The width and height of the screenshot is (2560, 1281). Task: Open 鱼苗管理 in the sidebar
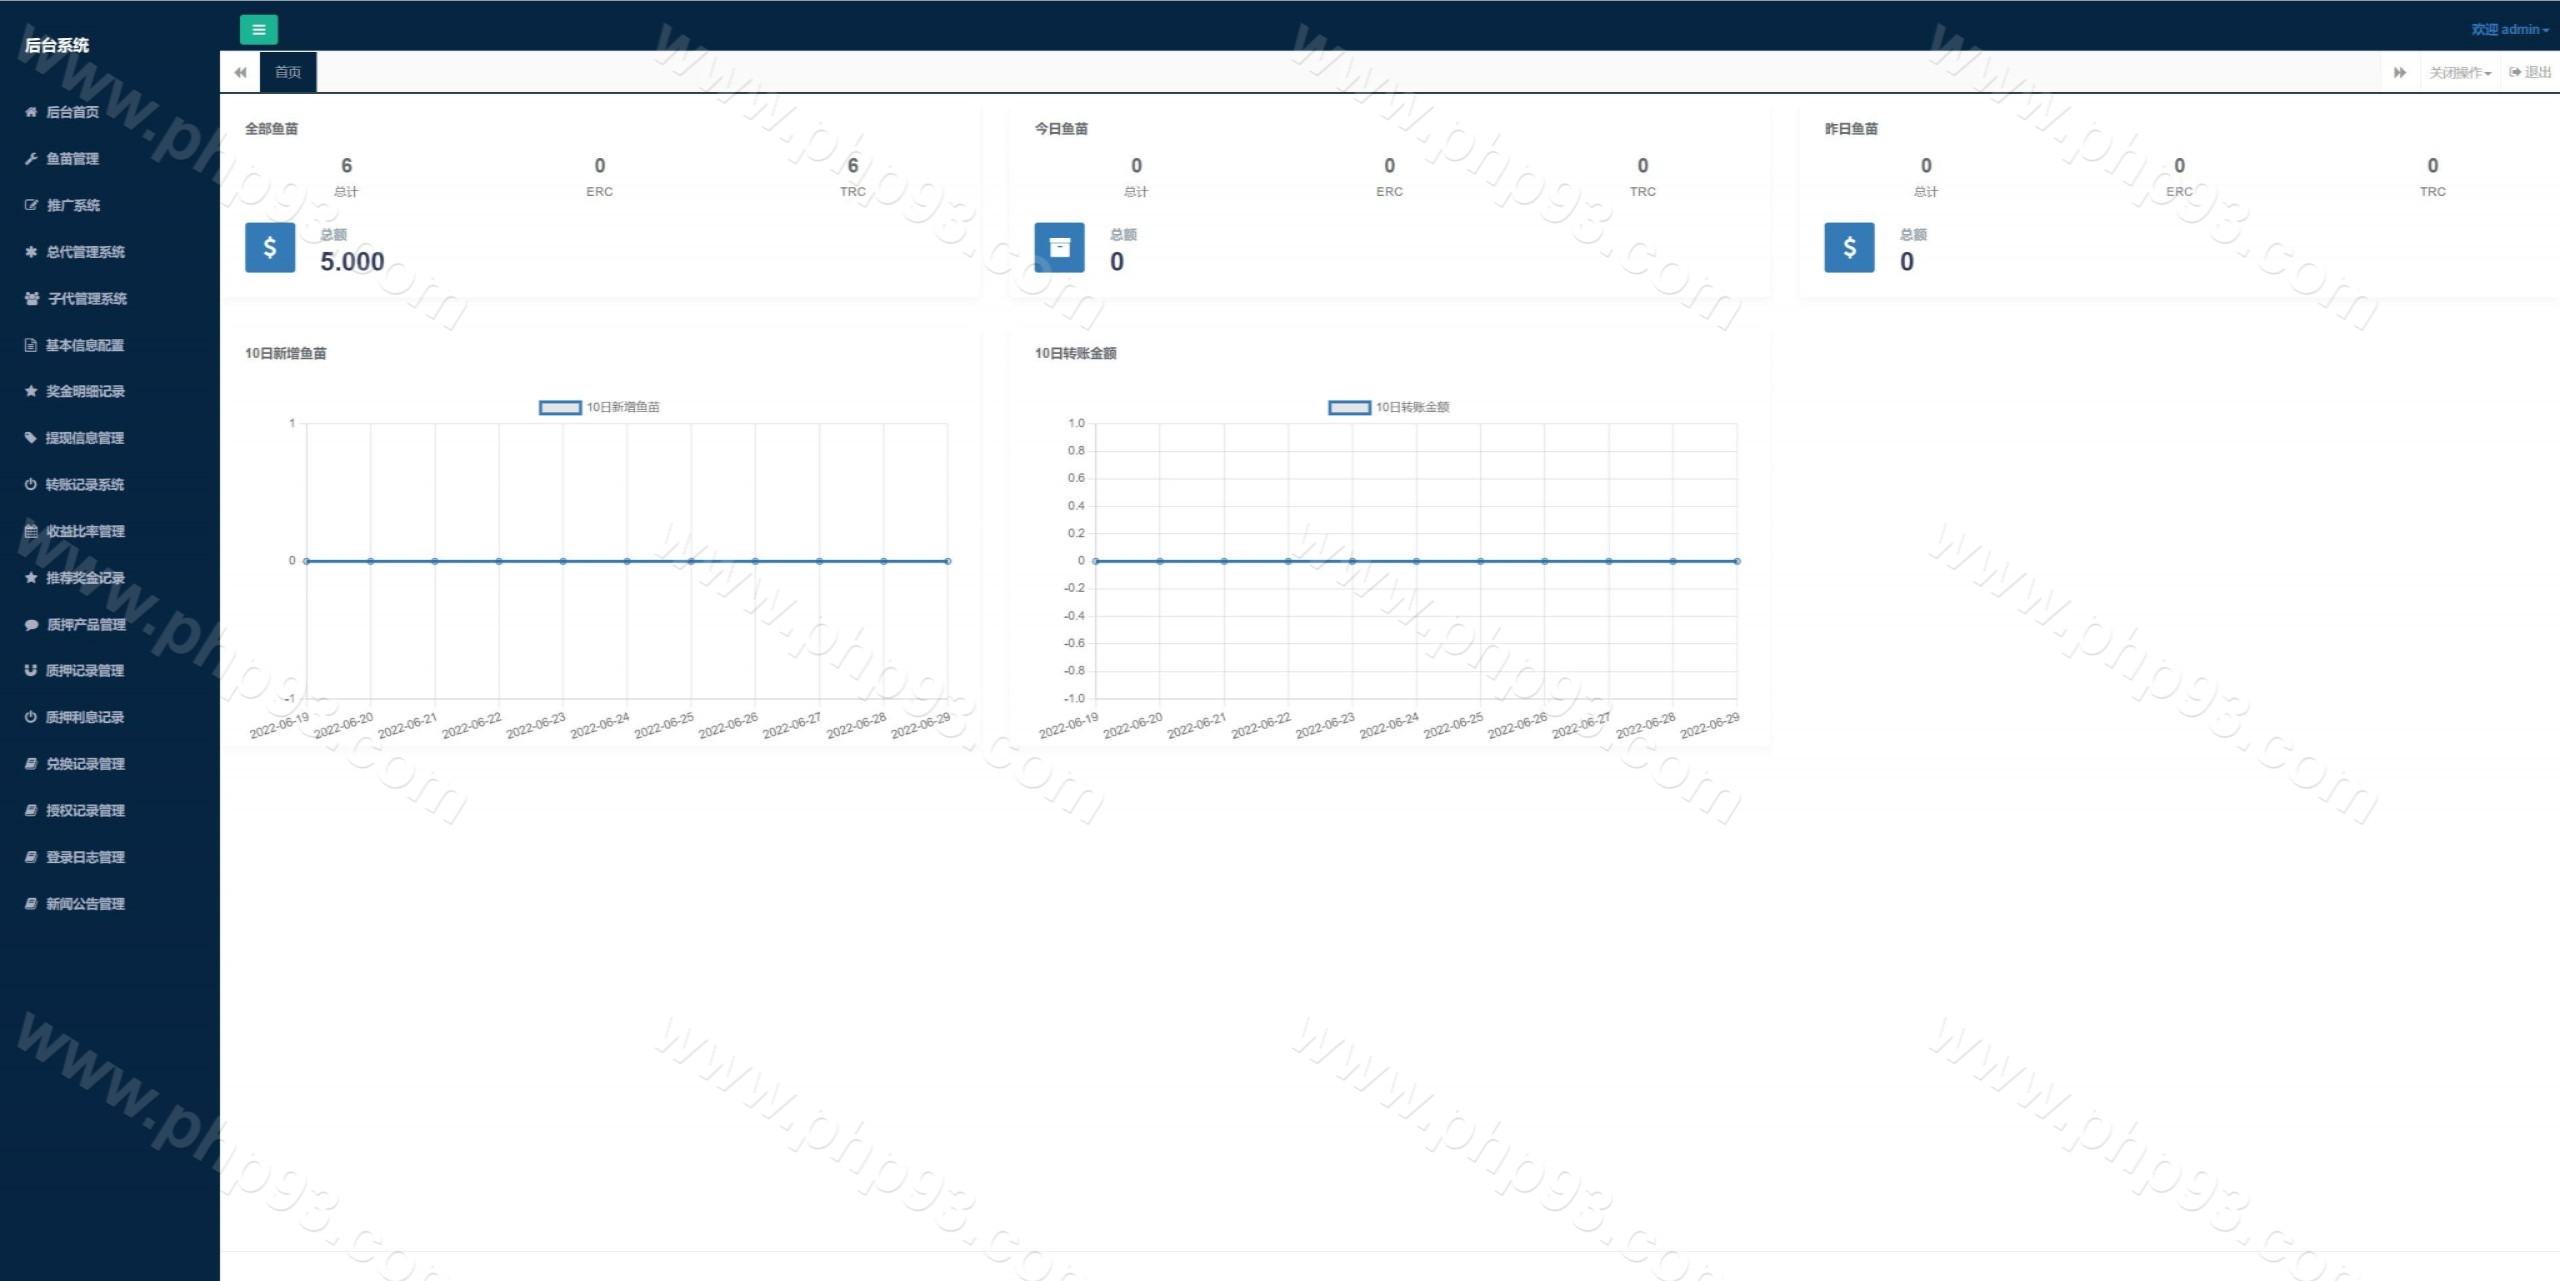click(72, 158)
